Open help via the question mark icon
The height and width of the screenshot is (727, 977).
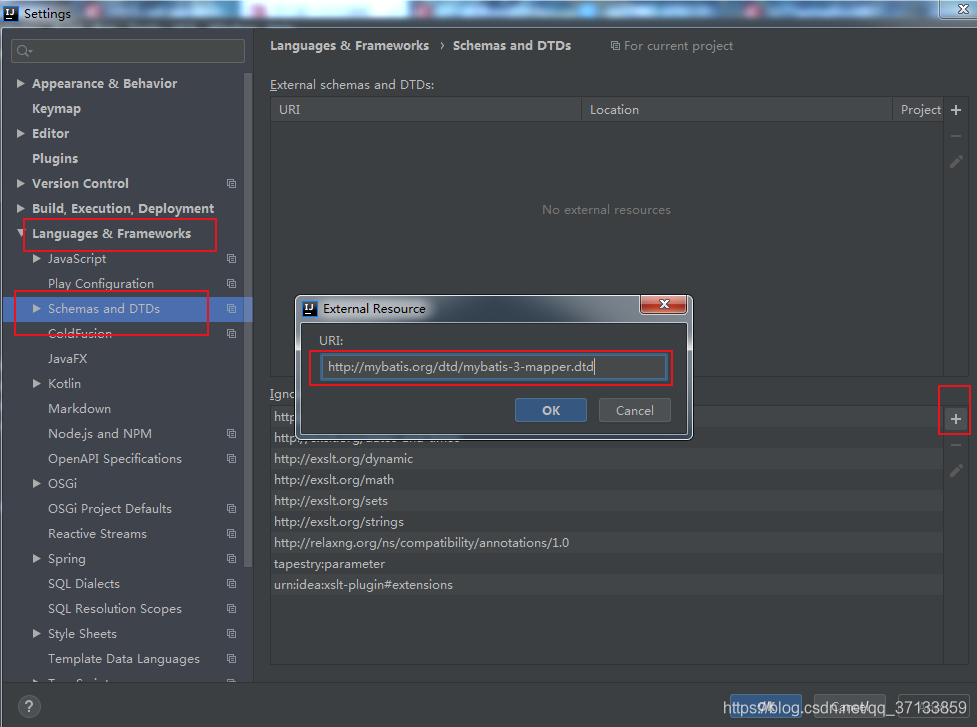coord(28,706)
